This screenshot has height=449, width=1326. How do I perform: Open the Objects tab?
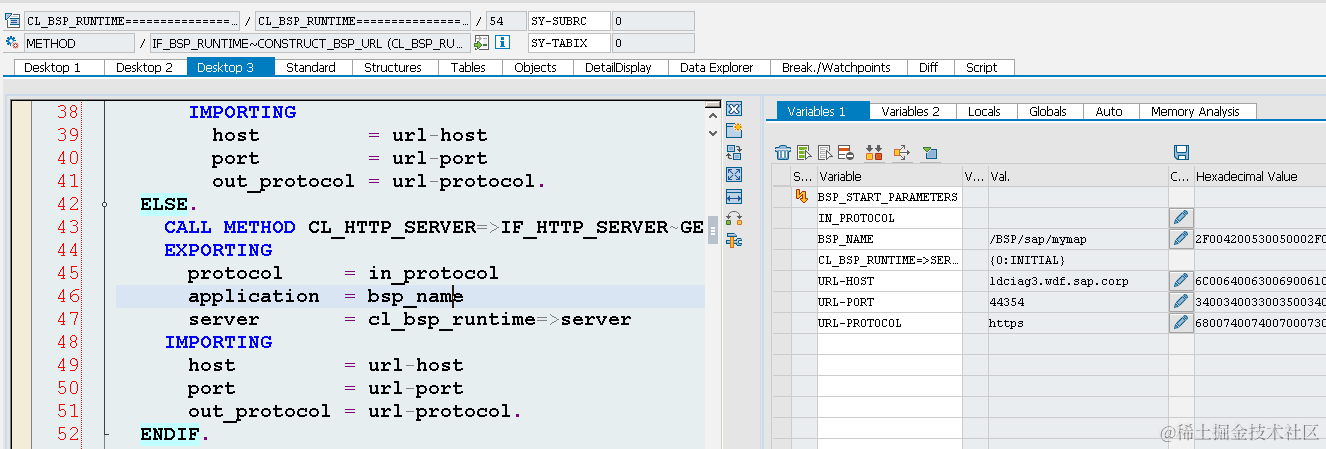click(x=536, y=67)
